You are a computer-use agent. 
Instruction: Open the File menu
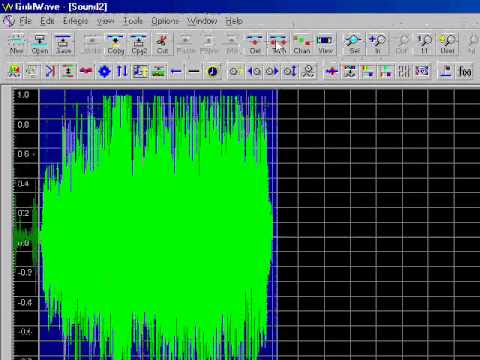coord(26,21)
